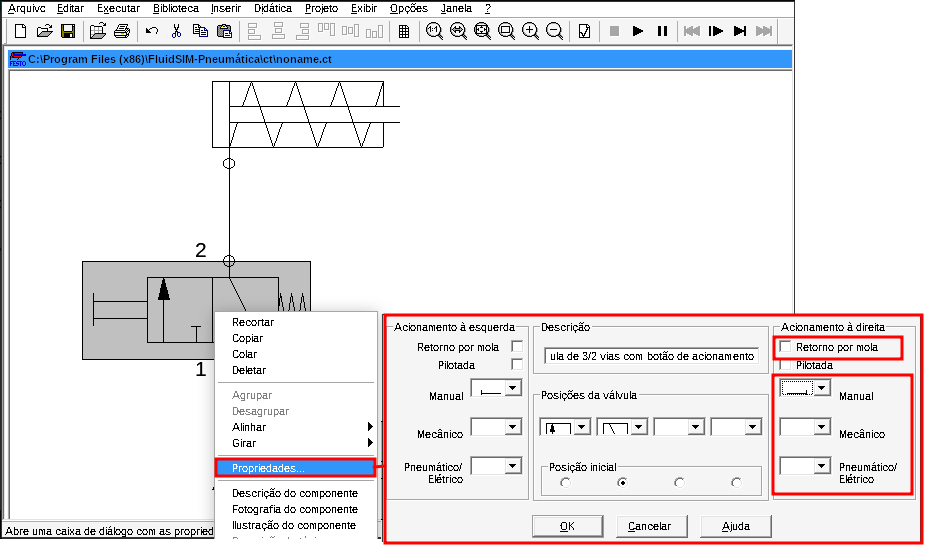This screenshot has height=546, width=925.
Task: Open left Manual actuation dropdown
Action: click(x=513, y=388)
